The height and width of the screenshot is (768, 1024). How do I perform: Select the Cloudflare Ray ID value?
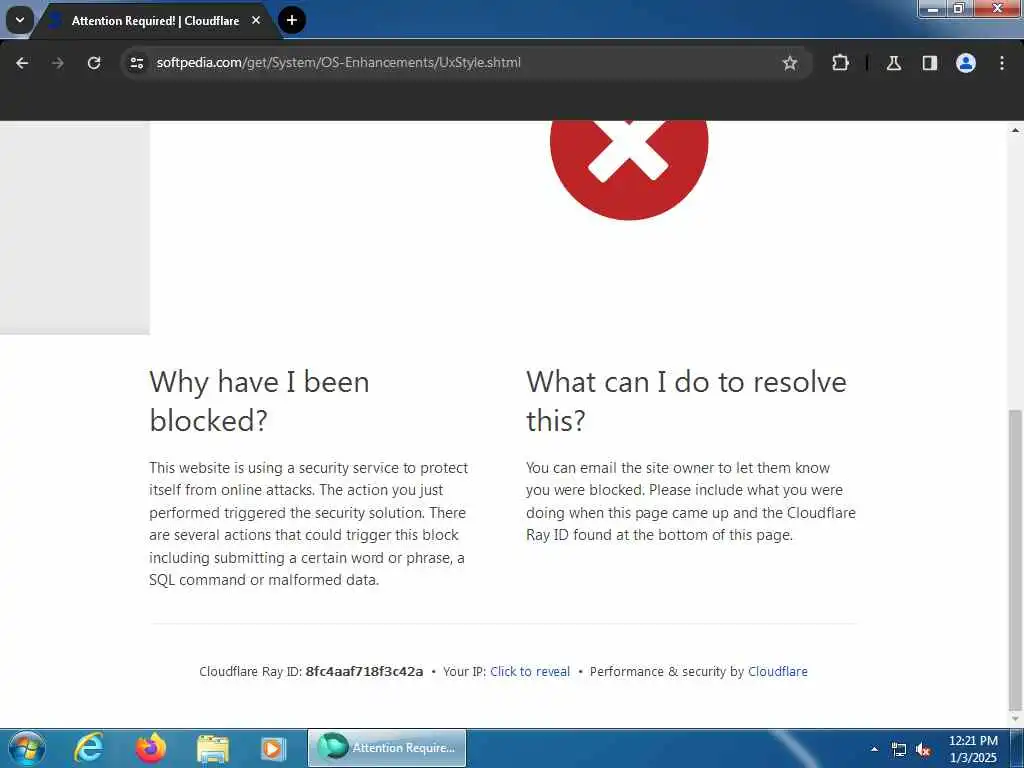click(364, 671)
